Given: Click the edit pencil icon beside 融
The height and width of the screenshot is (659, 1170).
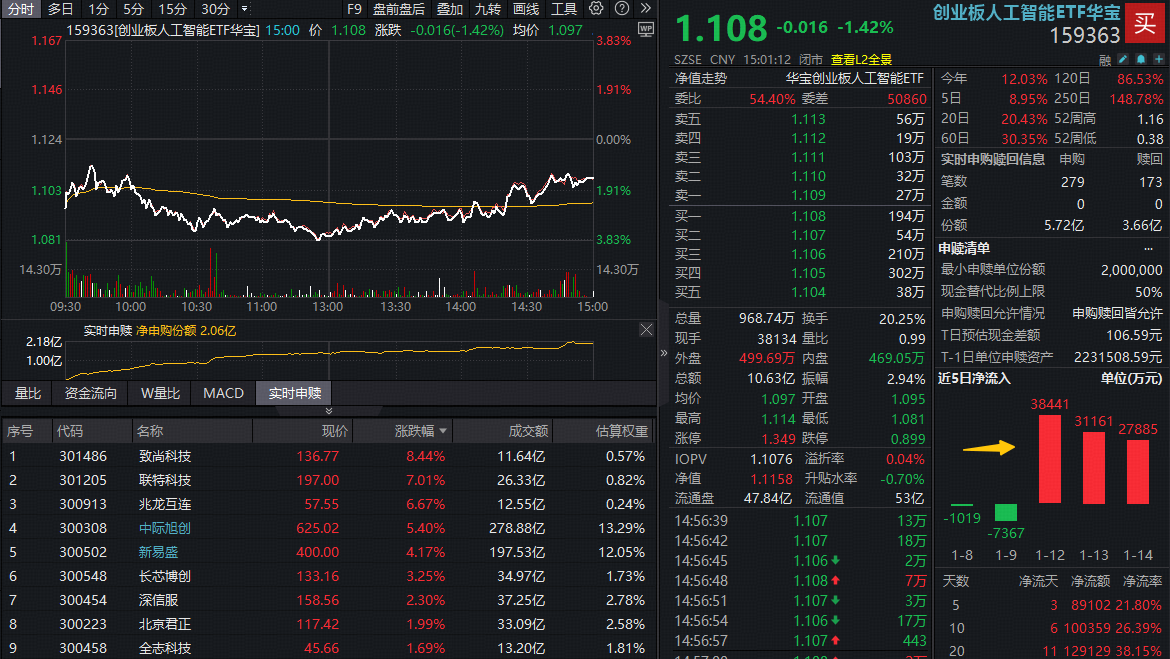Looking at the screenshot, I should (x=1123, y=60).
